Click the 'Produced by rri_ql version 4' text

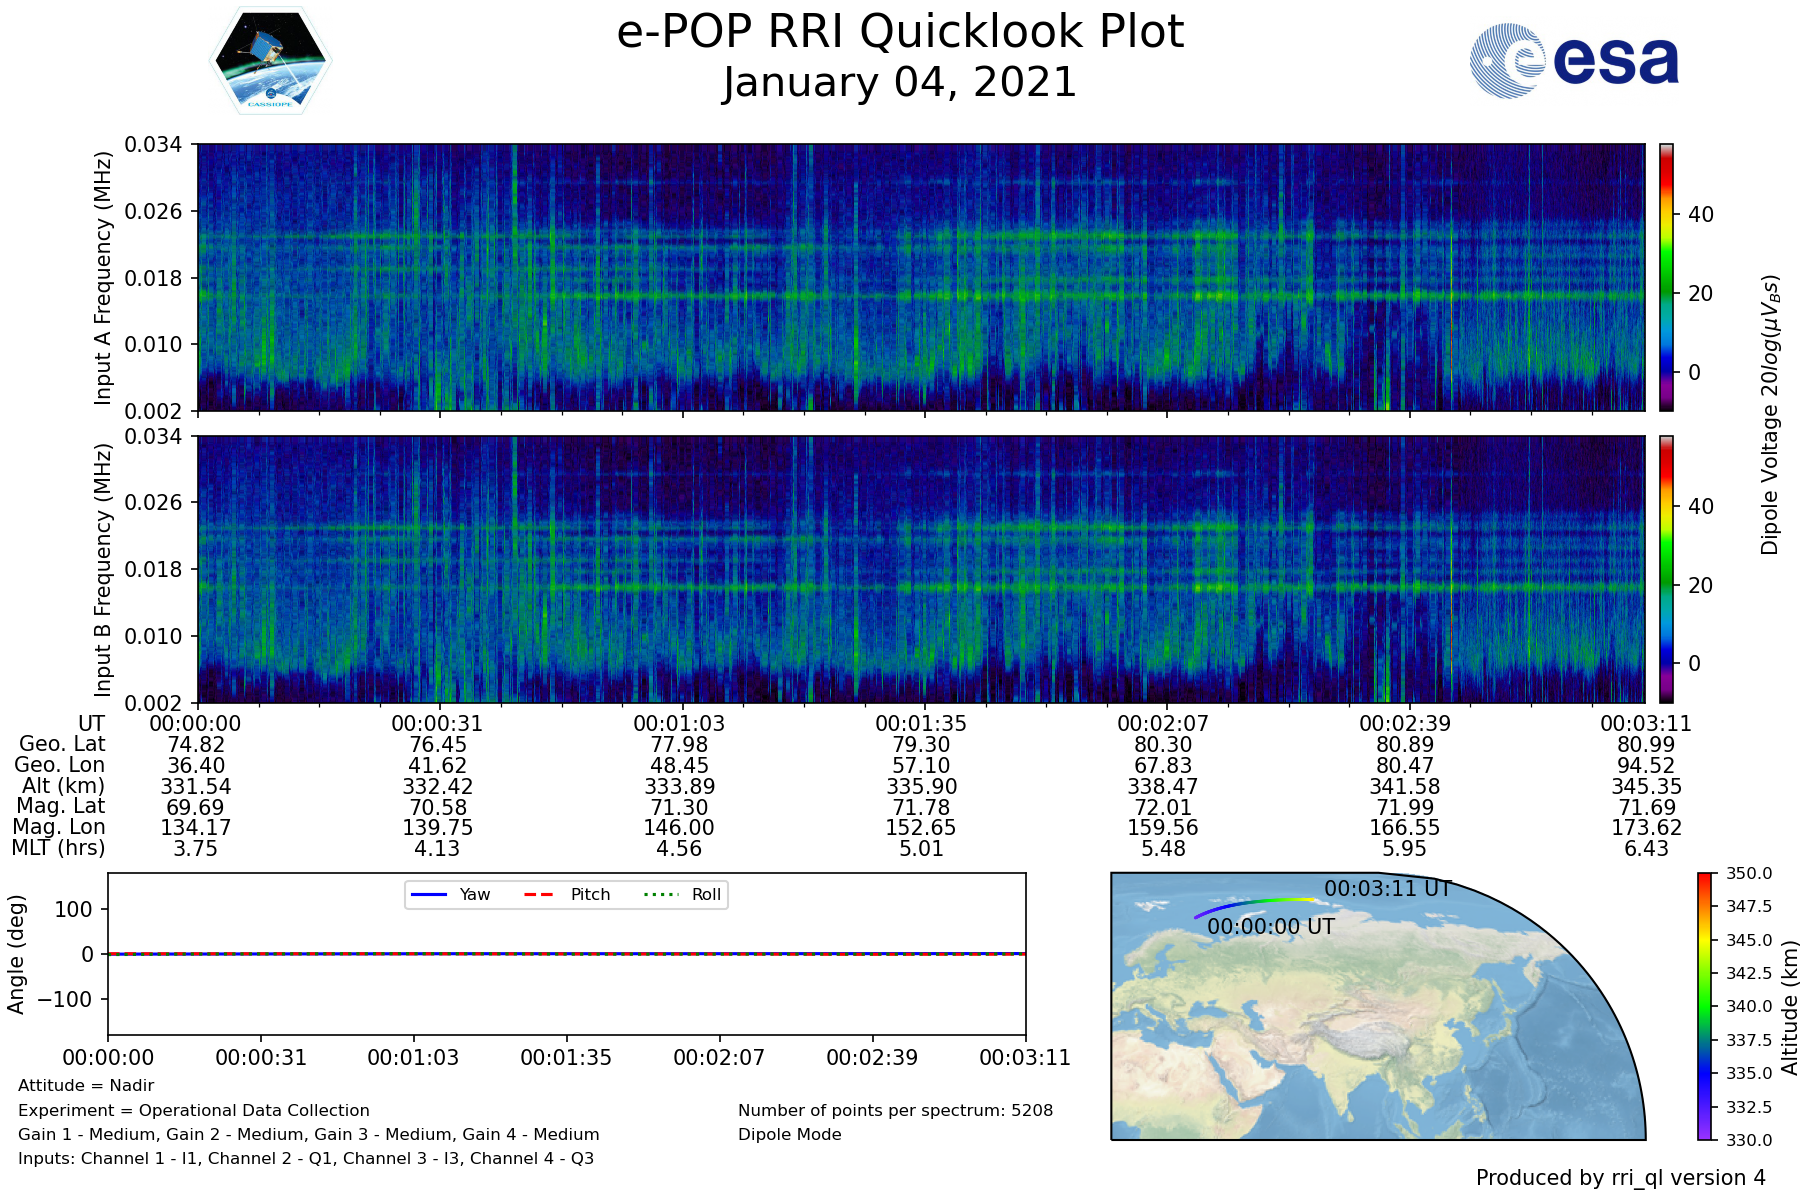(1620, 1178)
